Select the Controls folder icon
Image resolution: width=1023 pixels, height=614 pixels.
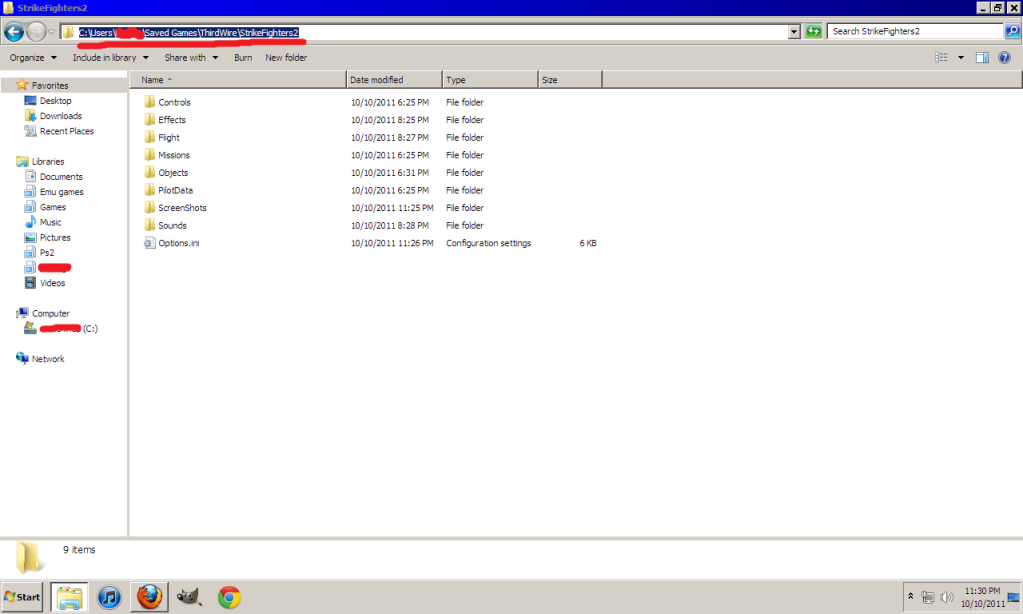[x=150, y=102]
